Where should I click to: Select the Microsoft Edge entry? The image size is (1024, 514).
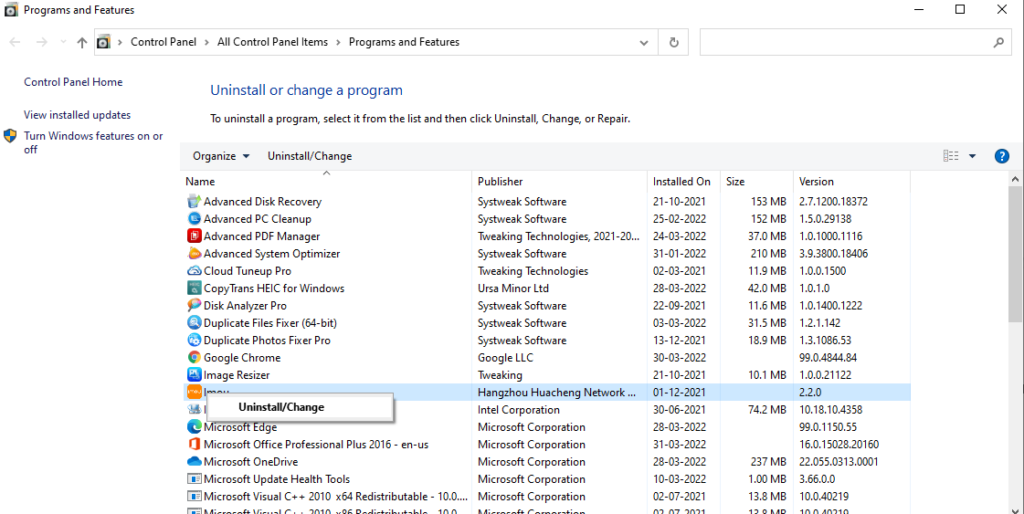coord(545,426)
